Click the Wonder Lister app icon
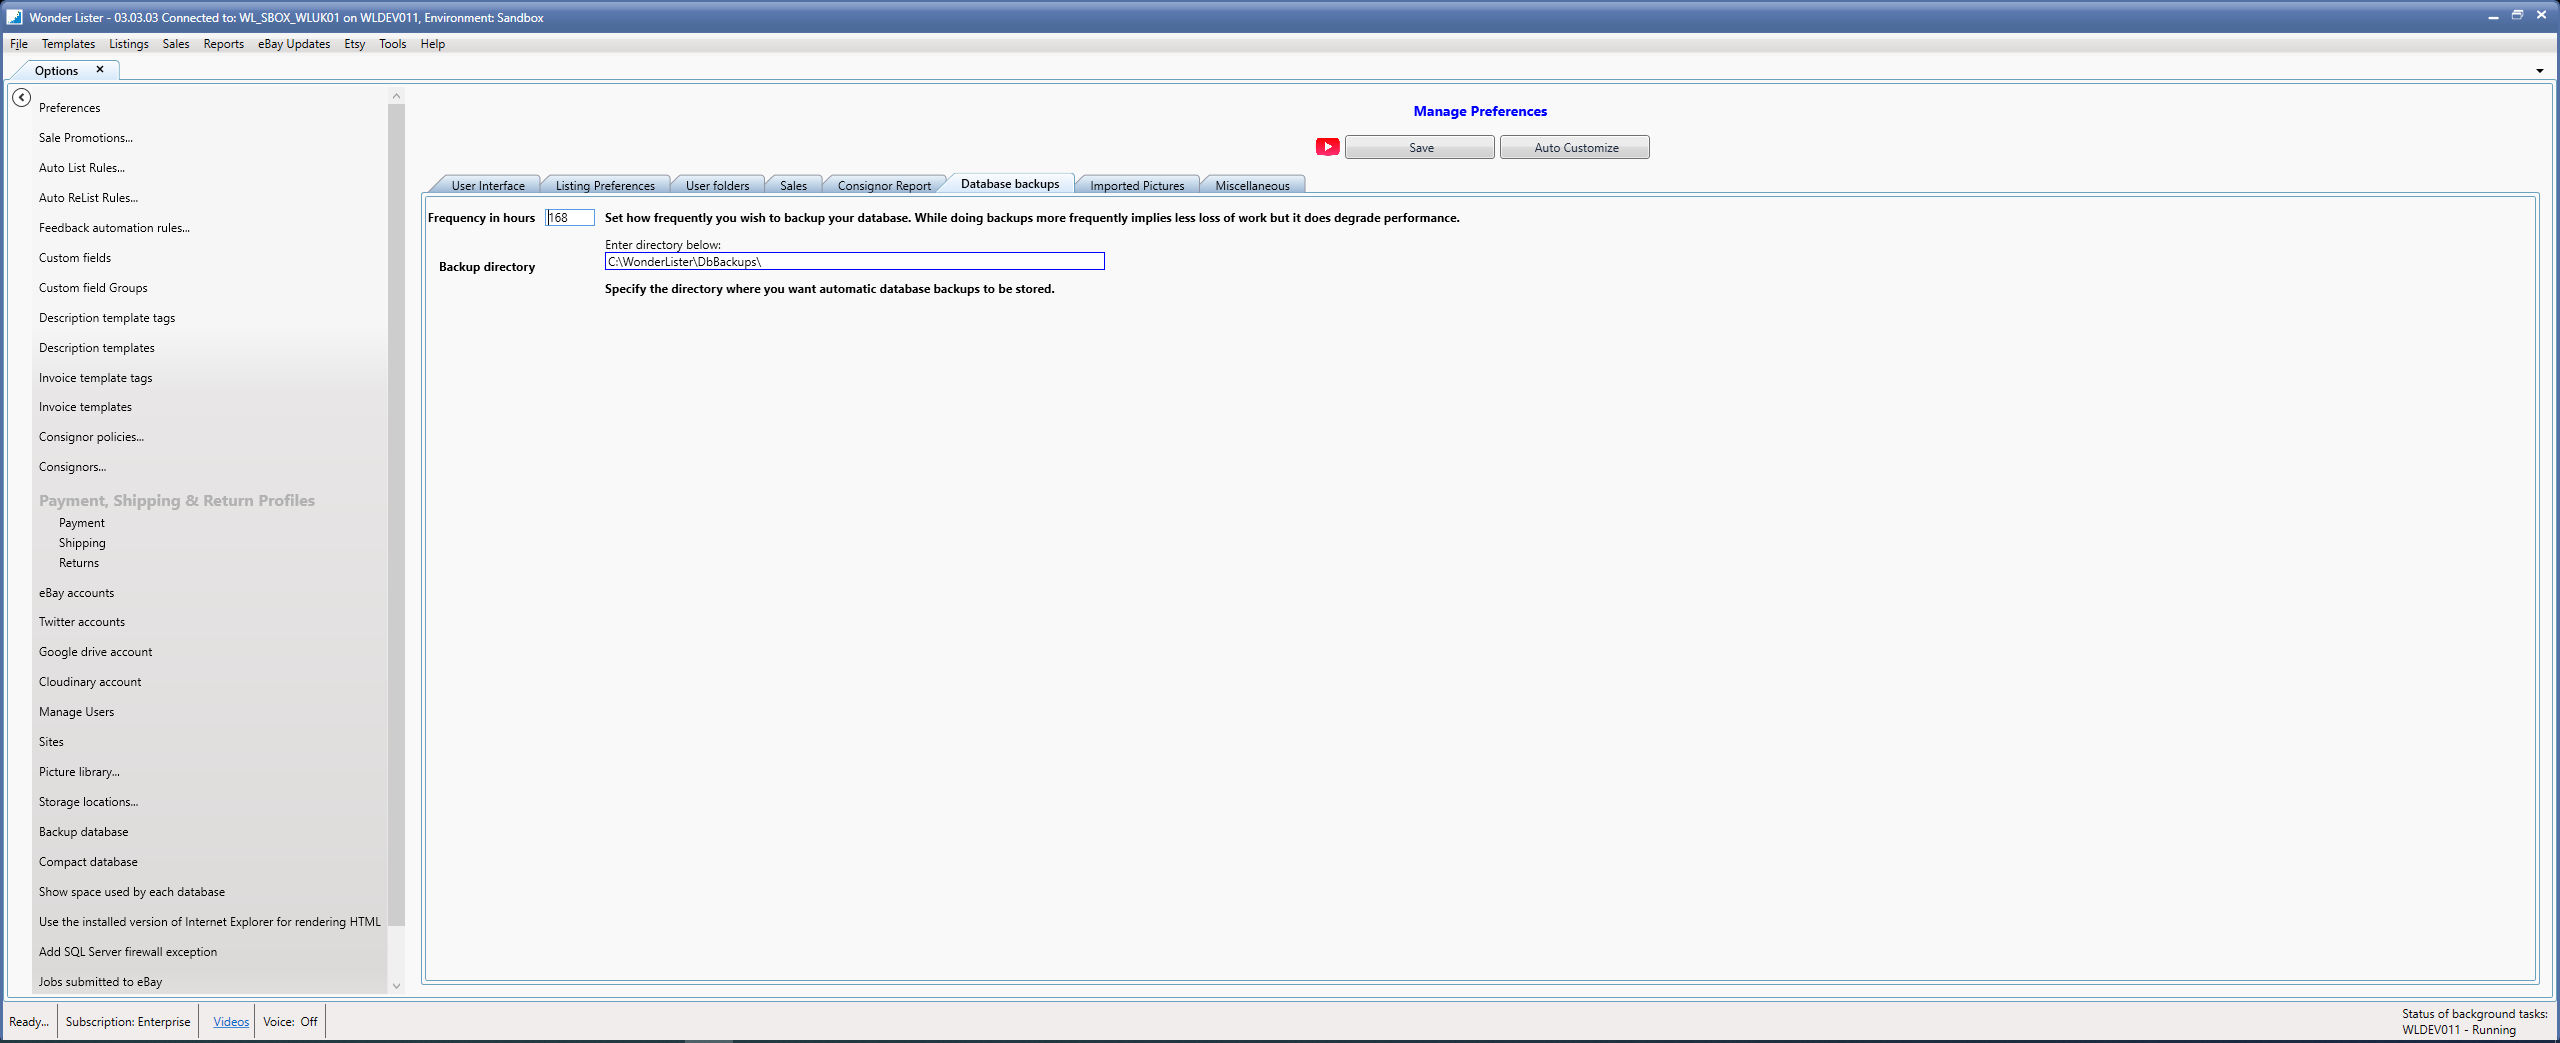The image size is (2560, 1043). 14,17
